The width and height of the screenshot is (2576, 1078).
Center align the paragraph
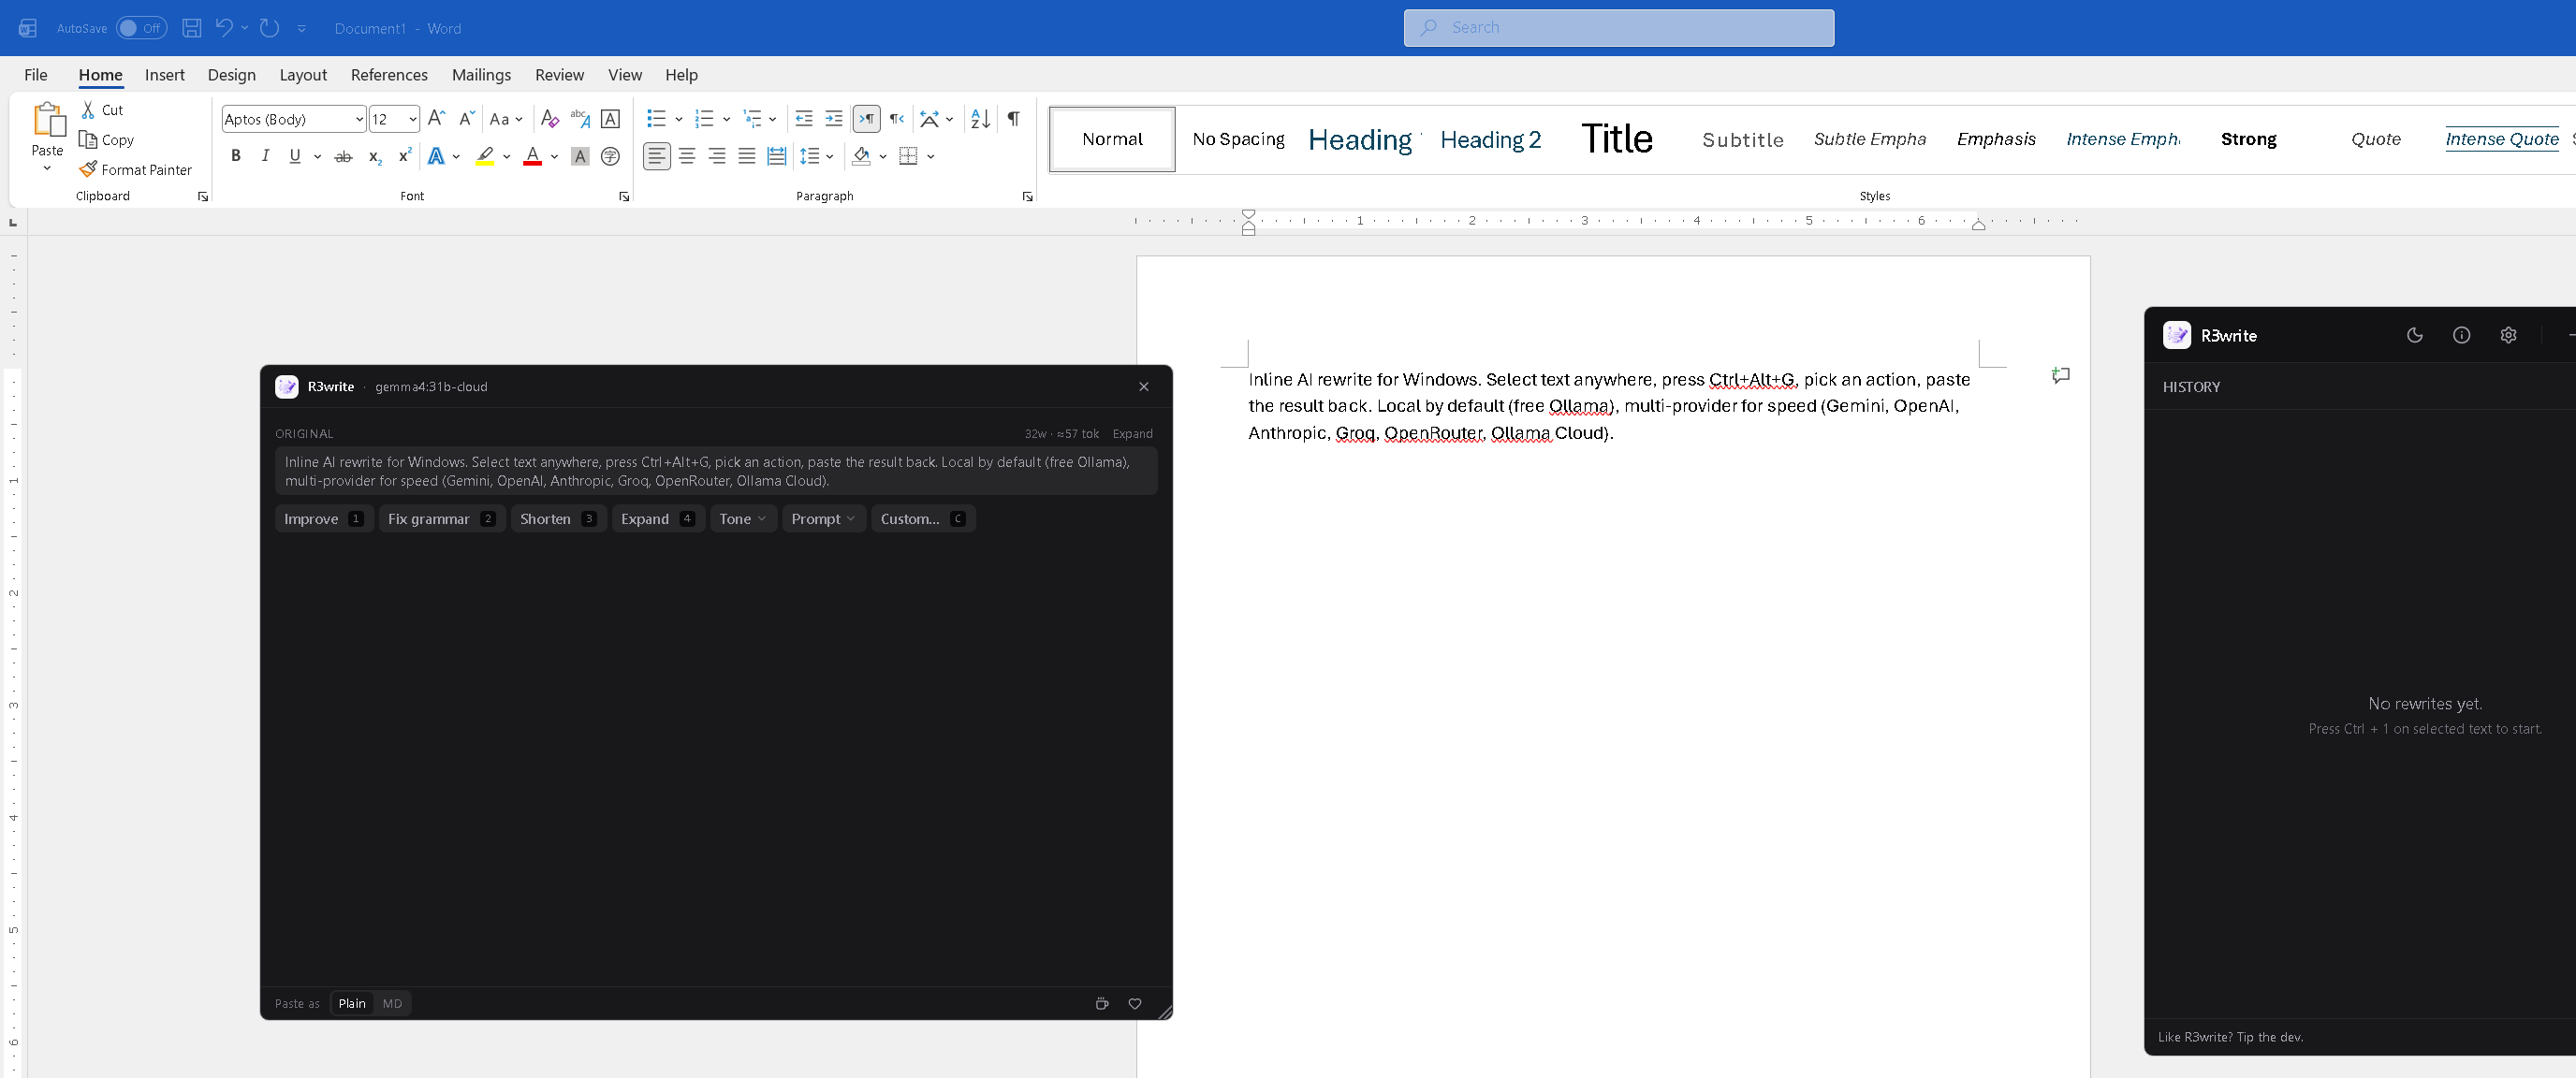coord(687,156)
